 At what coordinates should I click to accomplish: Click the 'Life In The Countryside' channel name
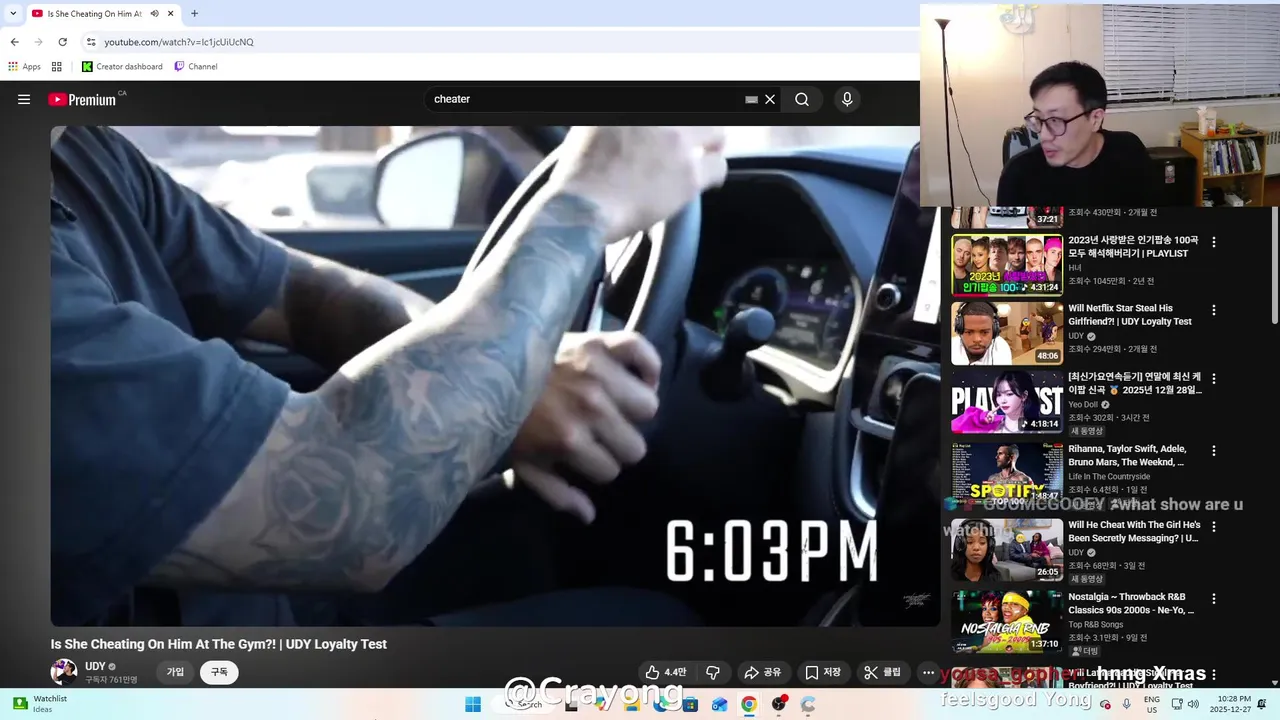pyautogui.click(x=1109, y=477)
